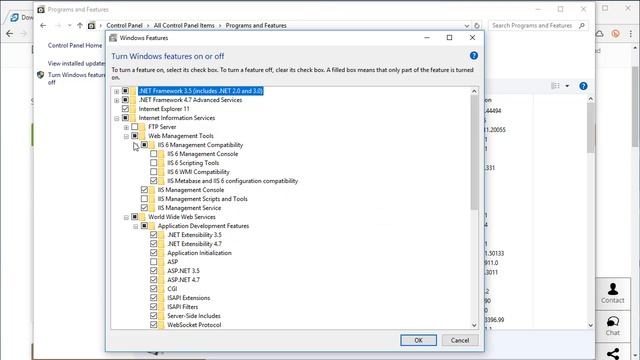
Task: Click Programs and Features breadcrumb
Action: click(x=256, y=25)
